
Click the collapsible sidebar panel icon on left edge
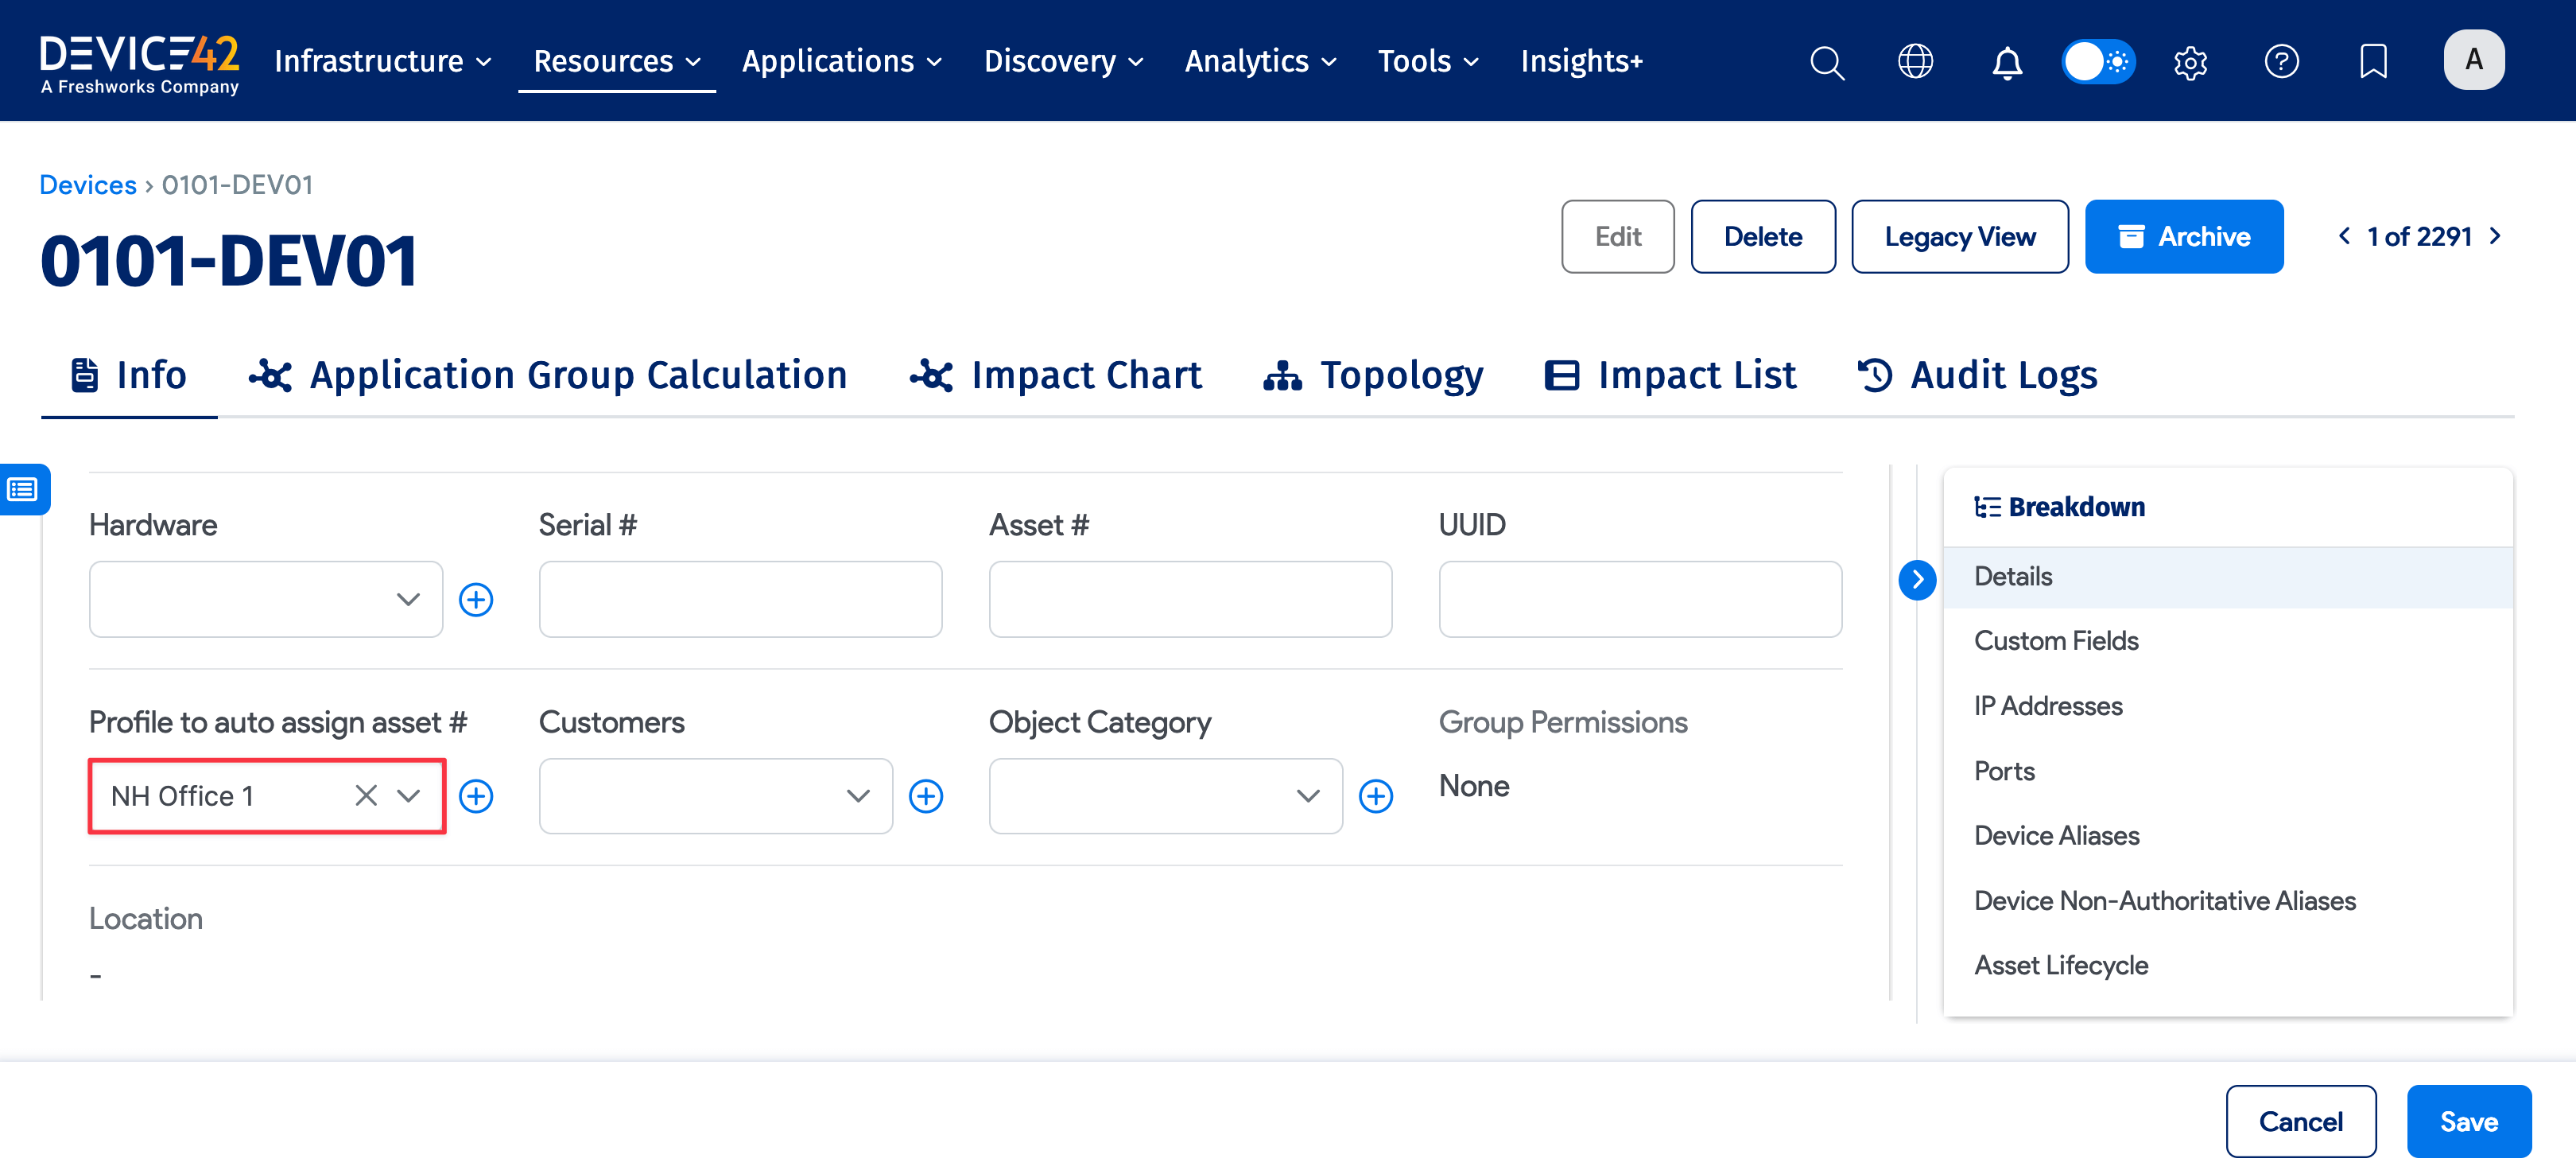(22, 489)
